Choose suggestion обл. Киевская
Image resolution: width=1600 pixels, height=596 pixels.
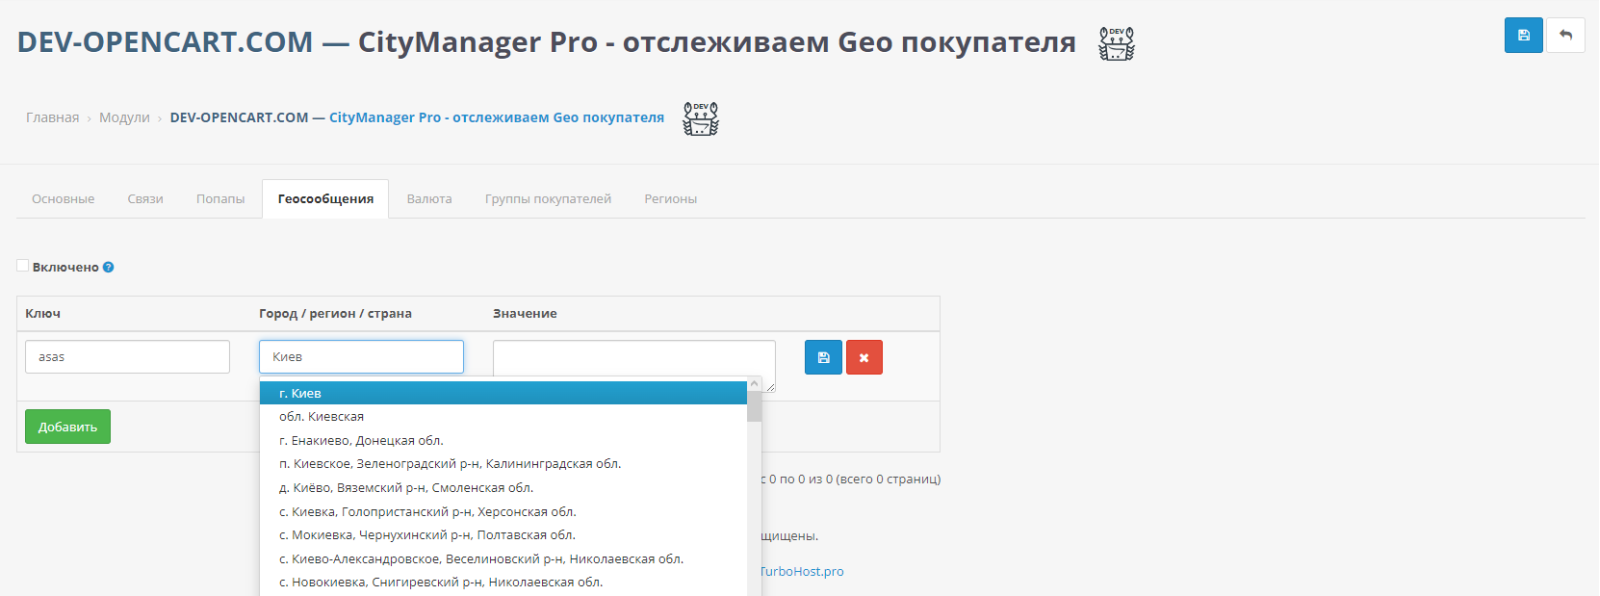point(503,417)
